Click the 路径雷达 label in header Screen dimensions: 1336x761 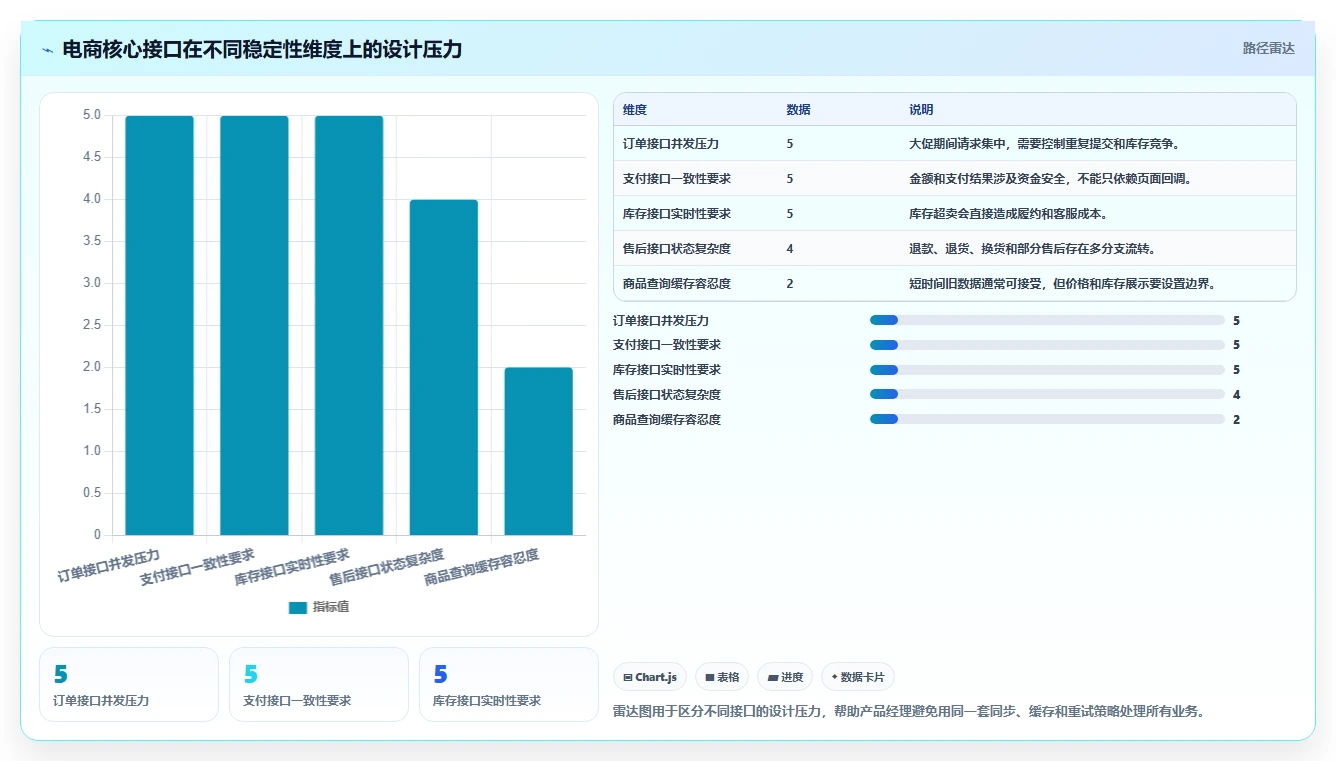tap(1268, 48)
